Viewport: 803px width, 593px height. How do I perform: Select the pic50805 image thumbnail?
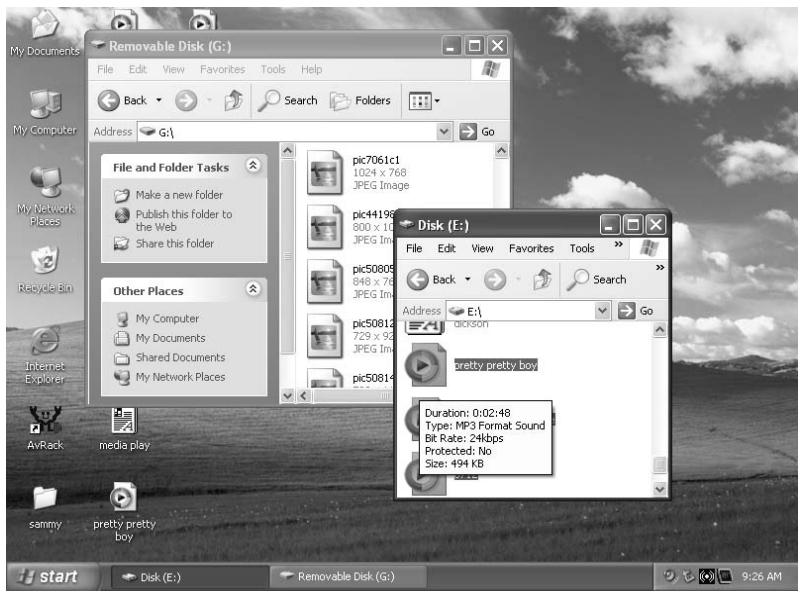[x=325, y=281]
